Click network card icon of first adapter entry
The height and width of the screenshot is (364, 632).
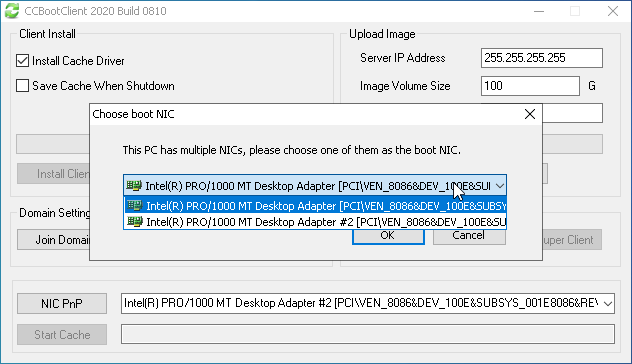tap(135, 205)
